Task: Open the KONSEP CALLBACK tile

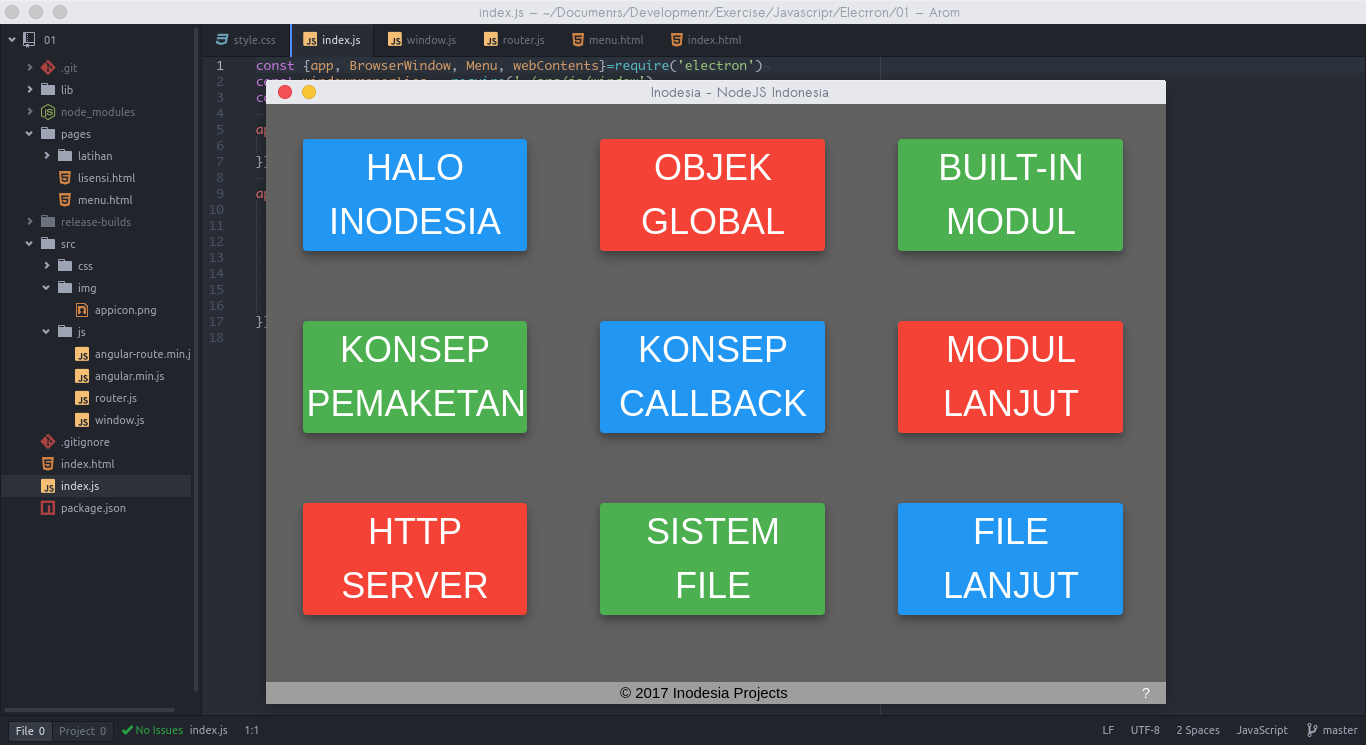Action: pos(712,377)
